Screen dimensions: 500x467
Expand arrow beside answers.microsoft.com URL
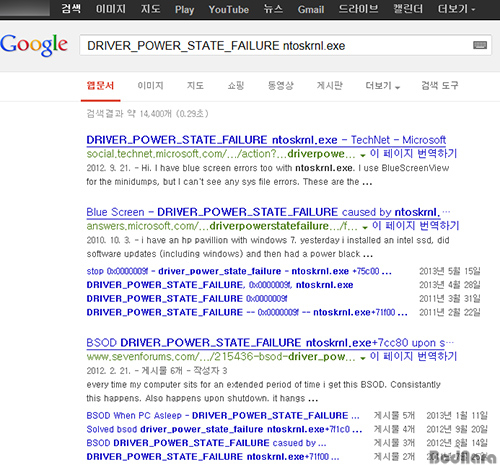click(x=365, y=227)
